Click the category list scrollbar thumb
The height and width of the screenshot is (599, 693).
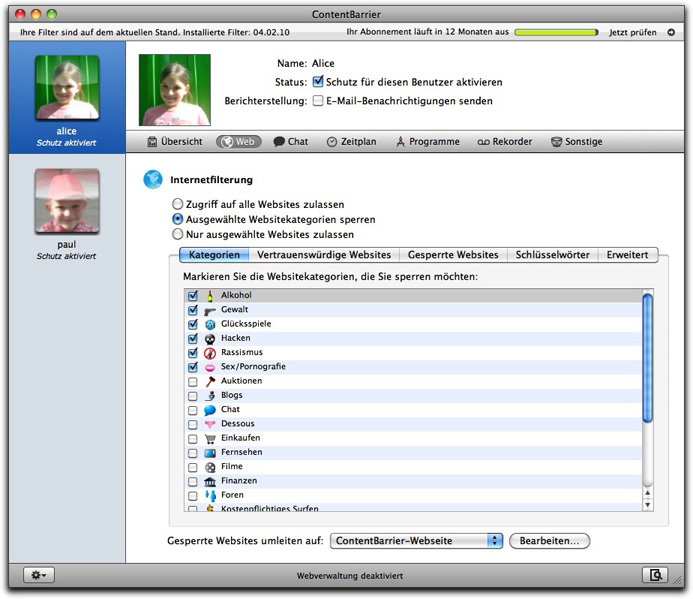(x=648, y=358)
